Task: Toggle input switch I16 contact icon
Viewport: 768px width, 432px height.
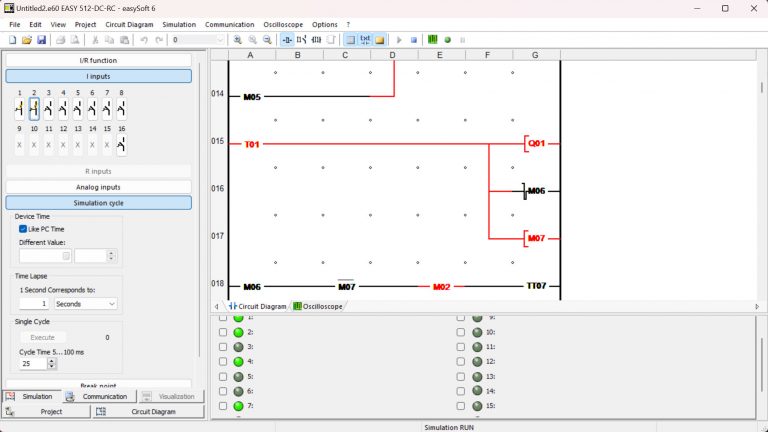Action: (x=121, y=145)
